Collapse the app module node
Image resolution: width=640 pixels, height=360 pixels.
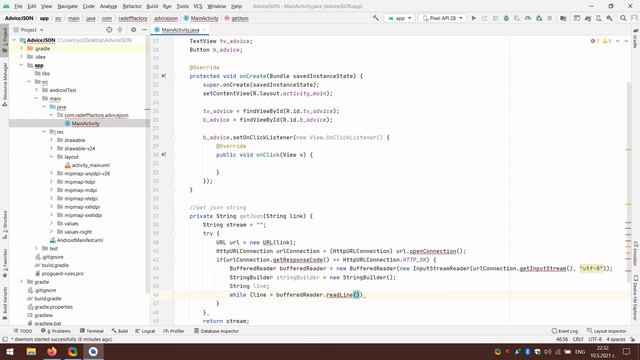[22, 65]
